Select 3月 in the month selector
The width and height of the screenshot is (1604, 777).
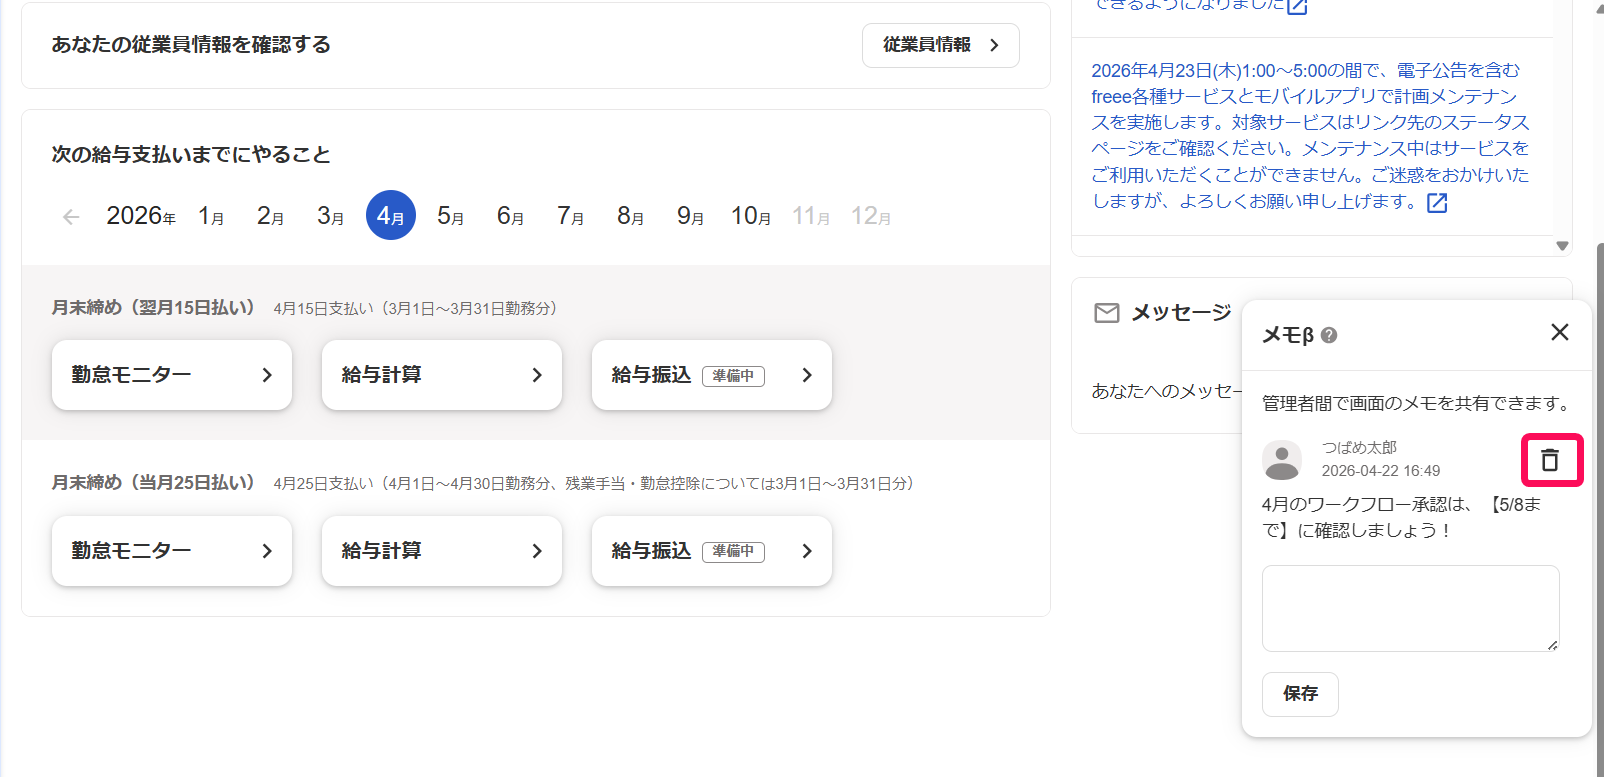click(331, 216)
